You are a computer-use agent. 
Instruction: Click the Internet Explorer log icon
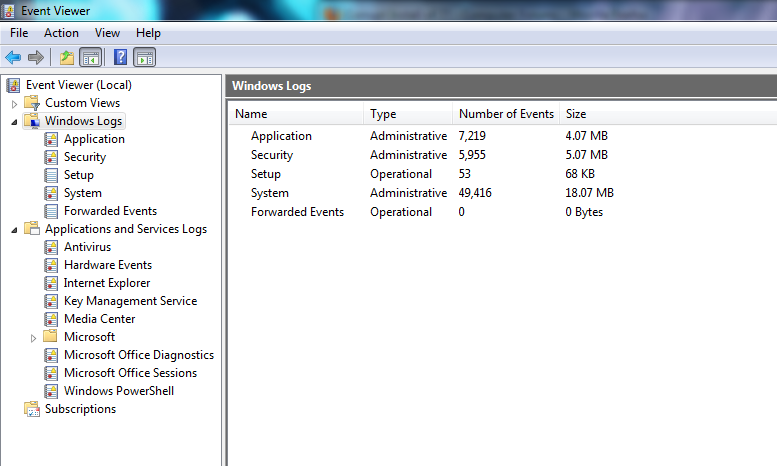(51, 283)
